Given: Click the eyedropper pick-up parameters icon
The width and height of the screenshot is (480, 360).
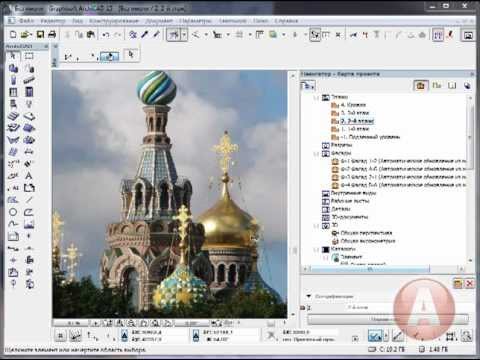Looking at the screenshot, I should (145, 34).
